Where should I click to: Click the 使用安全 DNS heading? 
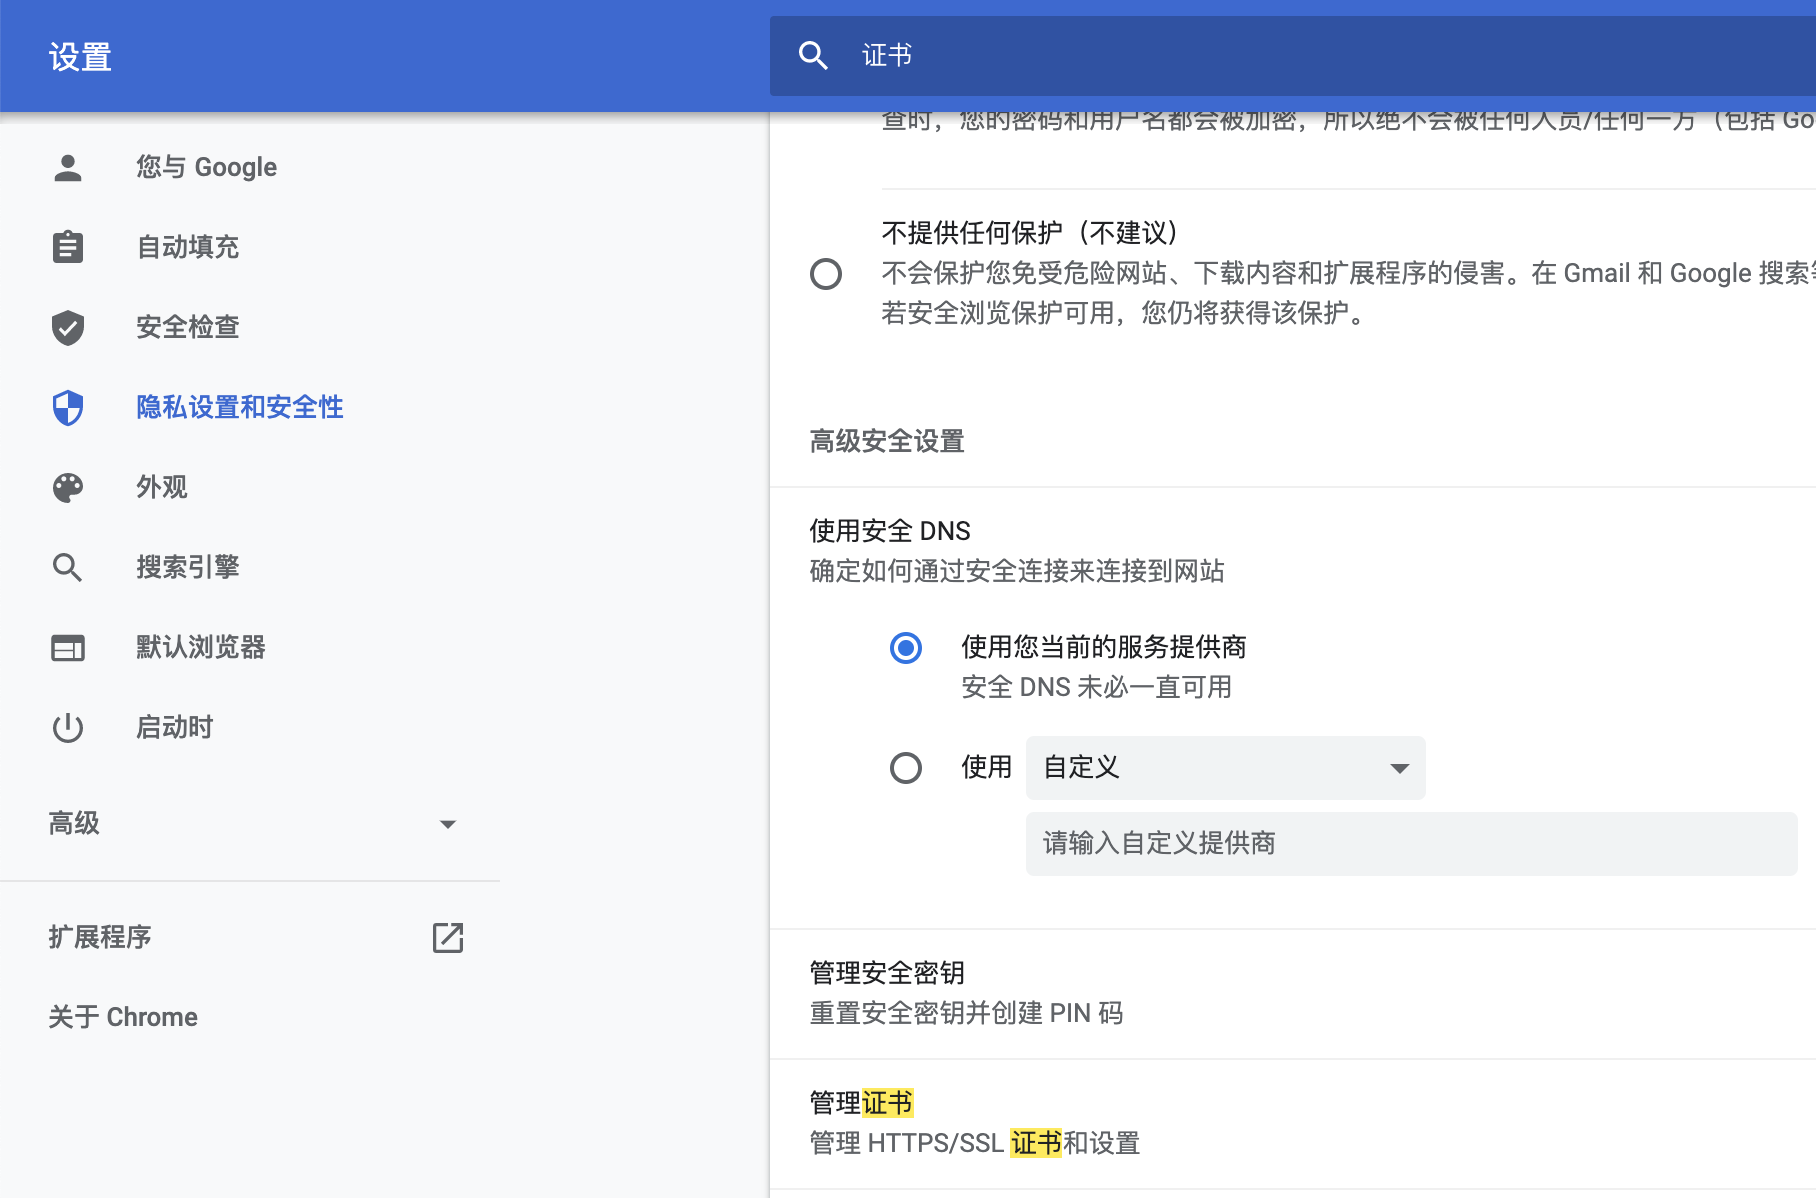pos(890,530)
